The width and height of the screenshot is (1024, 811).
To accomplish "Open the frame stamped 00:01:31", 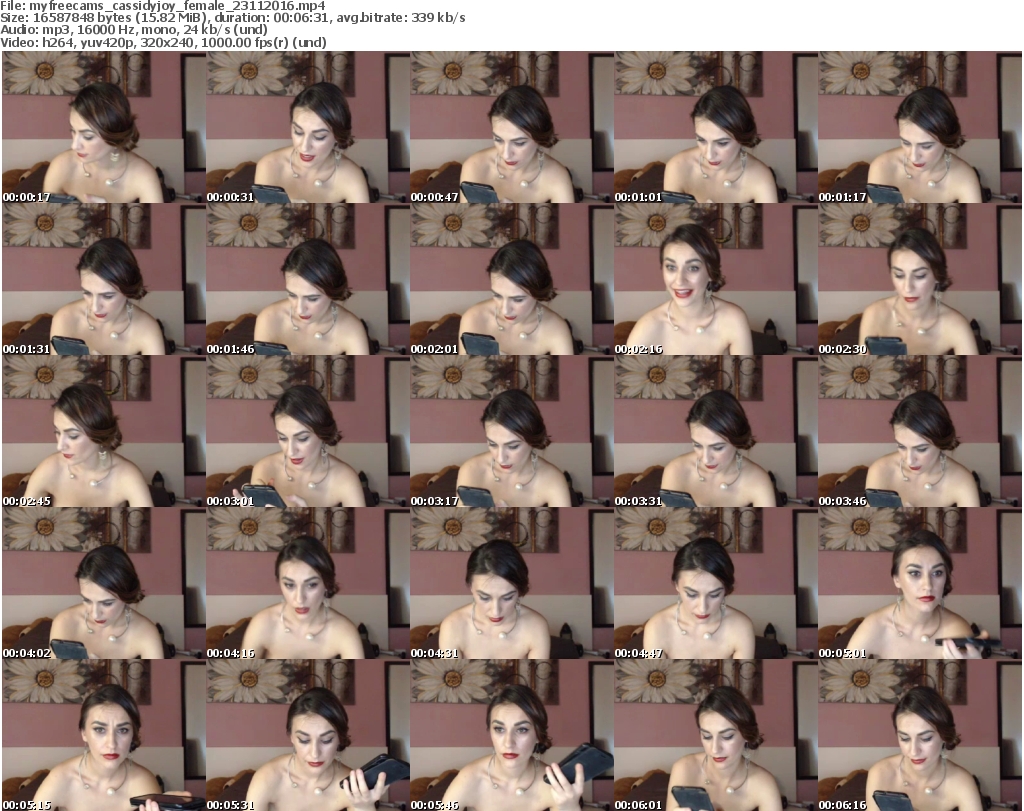I will tap(104, 279).
